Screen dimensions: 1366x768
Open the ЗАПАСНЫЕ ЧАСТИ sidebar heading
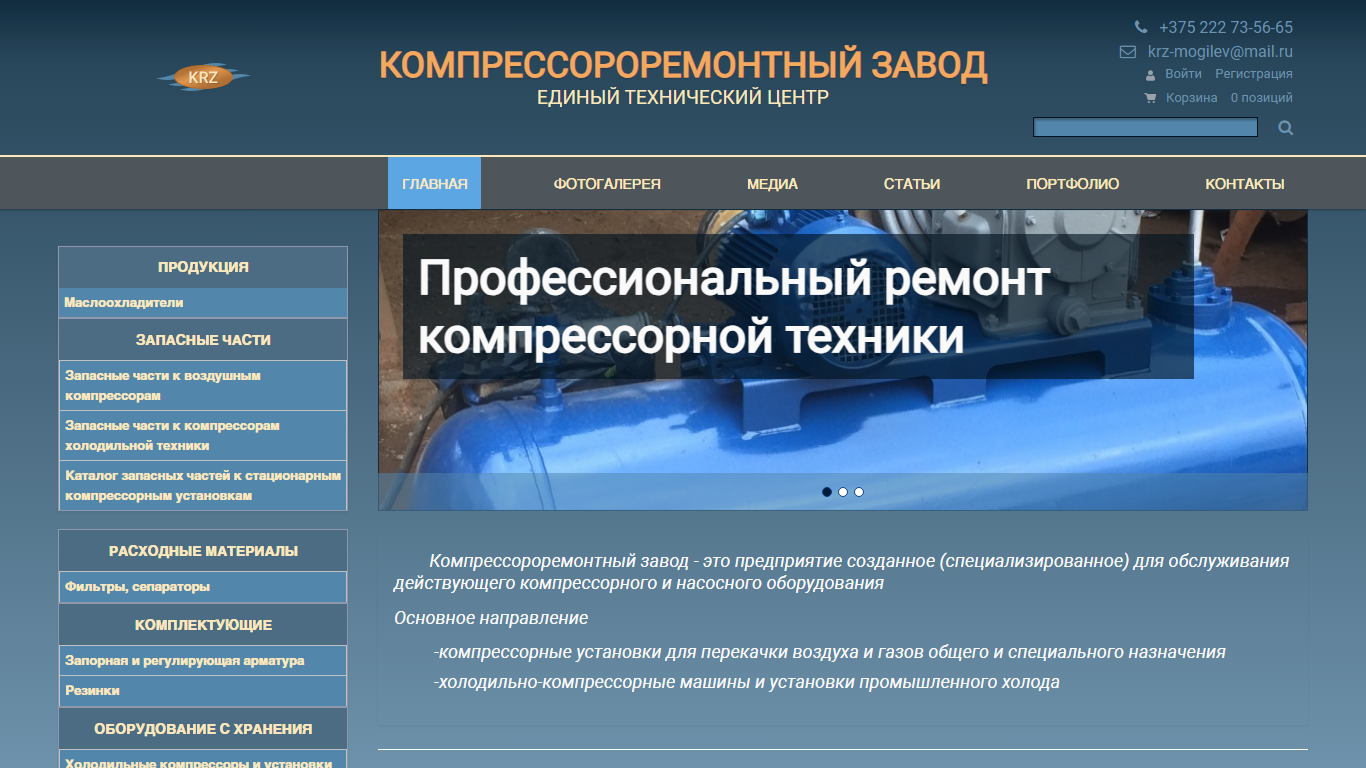pos(203,340)
